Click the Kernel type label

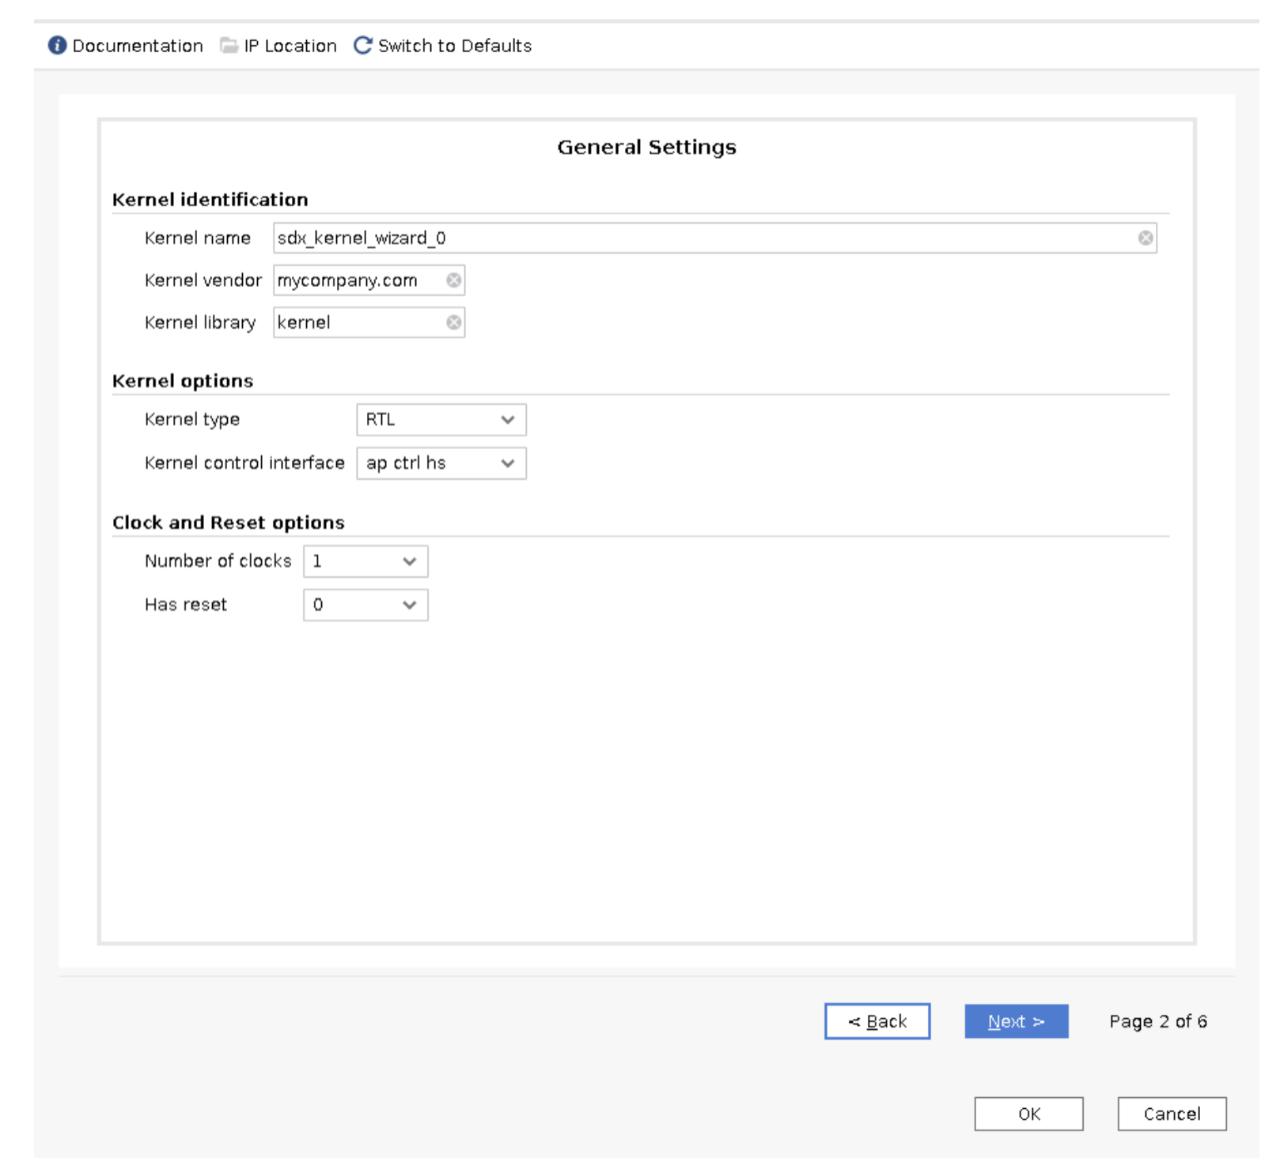(x=192, y=419)
